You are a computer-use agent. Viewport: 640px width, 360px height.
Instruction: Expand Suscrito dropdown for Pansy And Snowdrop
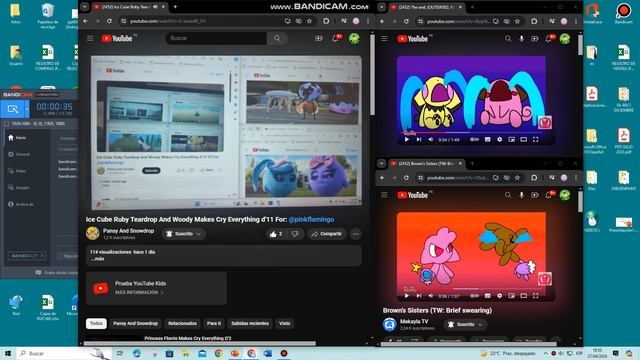199,234
